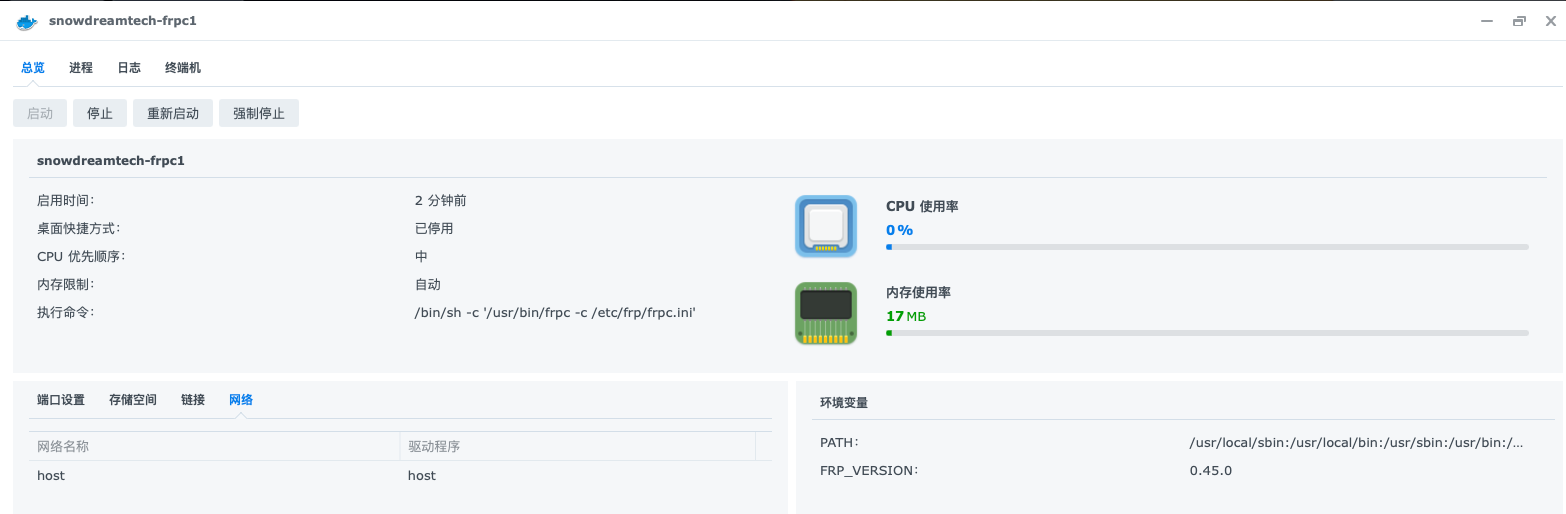Open the 终端机 tab
The width and height of the screenshot is (1566, 514).
click(183, 68)
